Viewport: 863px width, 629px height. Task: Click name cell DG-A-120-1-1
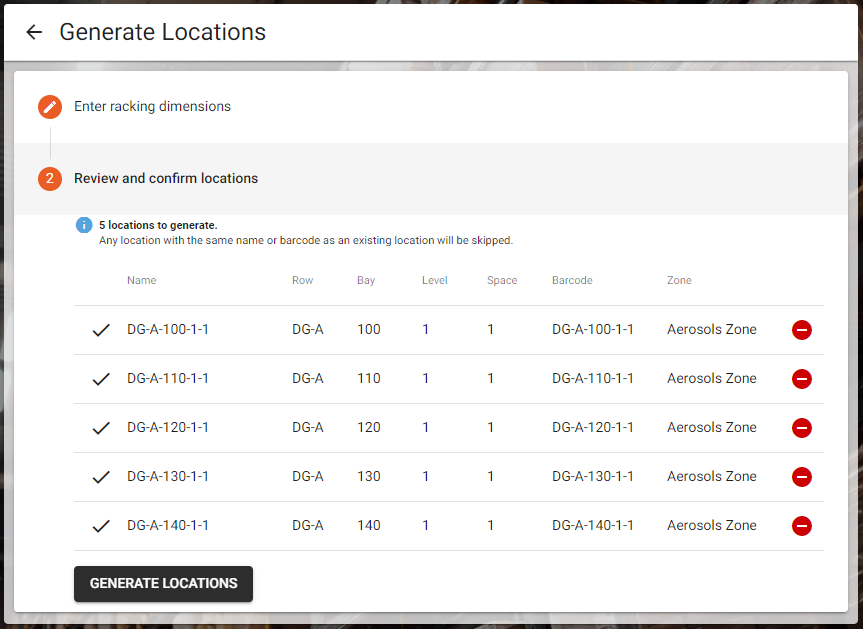tap(168, 427)
